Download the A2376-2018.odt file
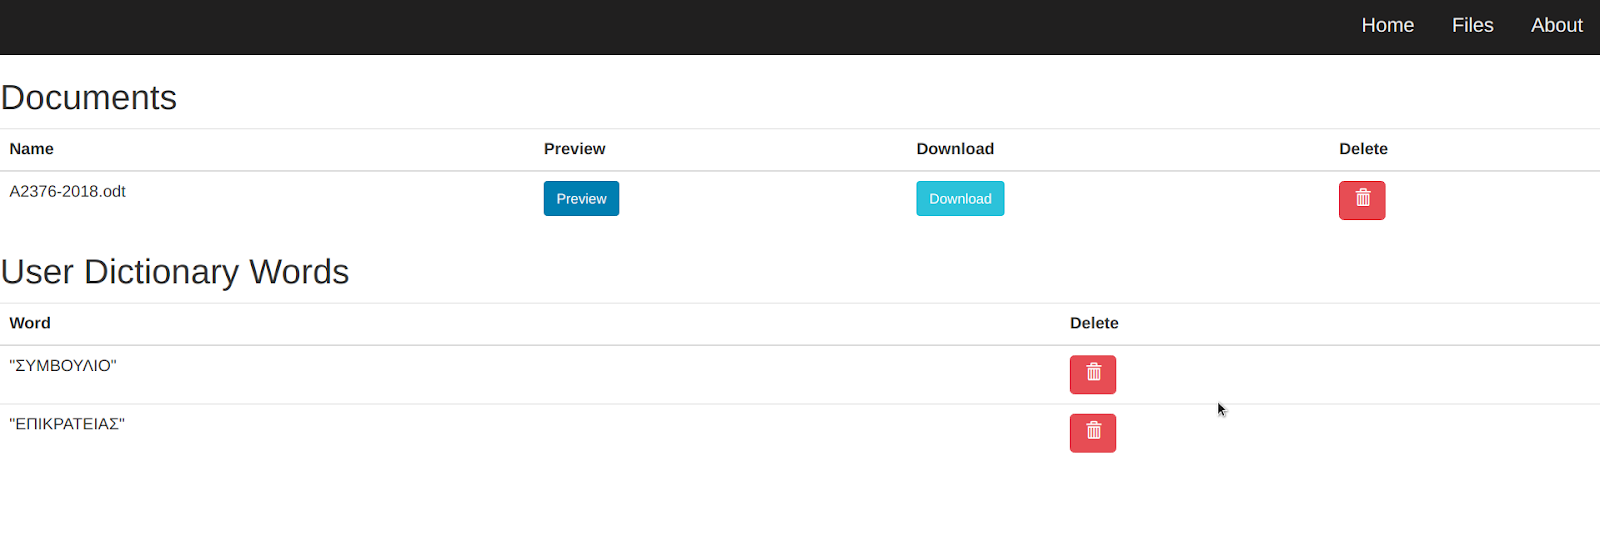 [960, 198]
